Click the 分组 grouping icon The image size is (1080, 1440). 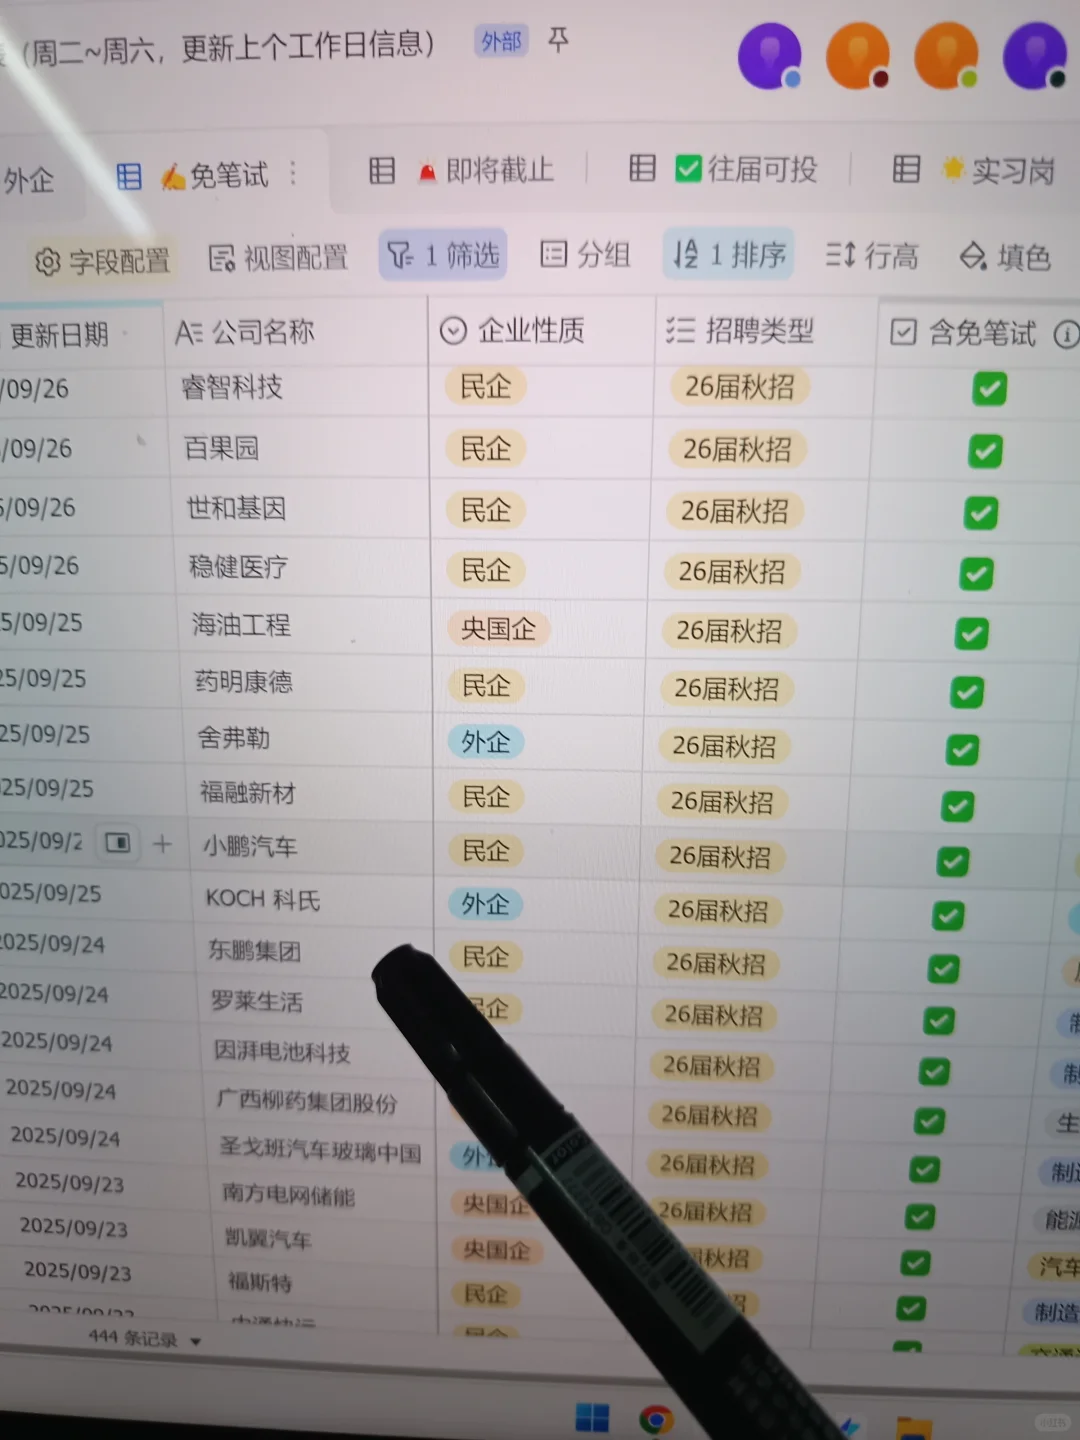[x=552, y=255]
